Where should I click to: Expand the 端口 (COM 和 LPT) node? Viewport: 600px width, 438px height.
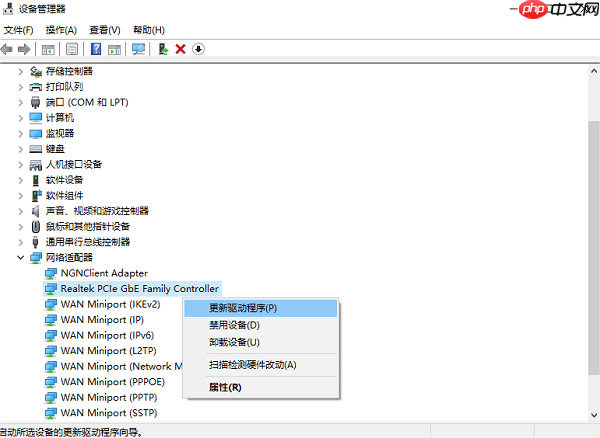(21, 103)
